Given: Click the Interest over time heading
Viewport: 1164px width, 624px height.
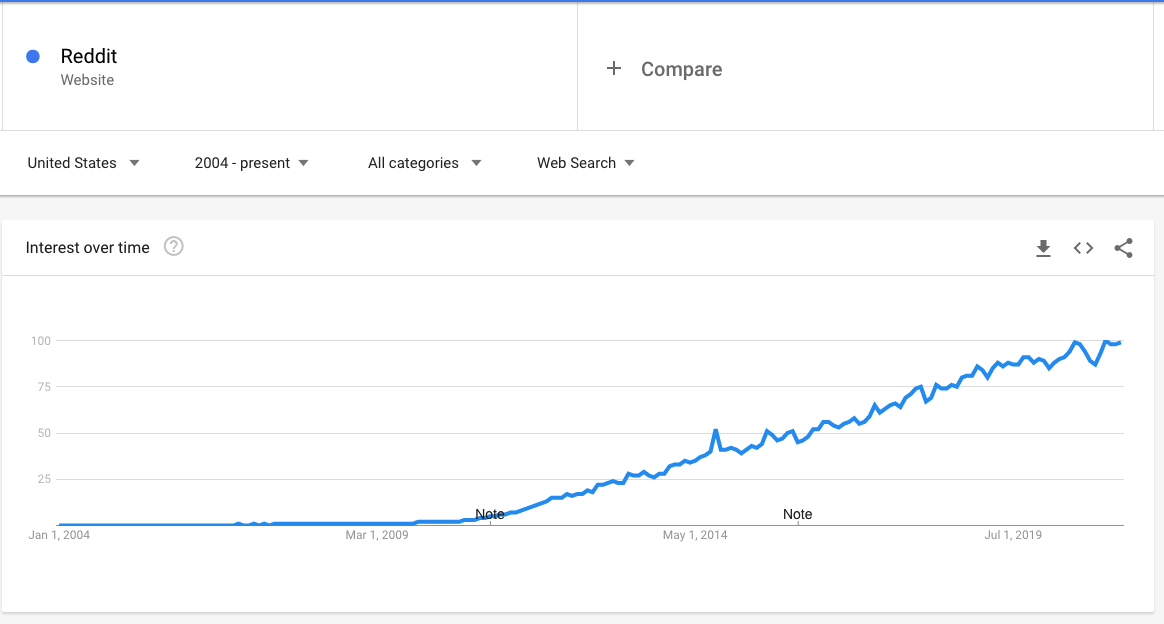Looking at the screenshot, I should (x=88, y=248).
